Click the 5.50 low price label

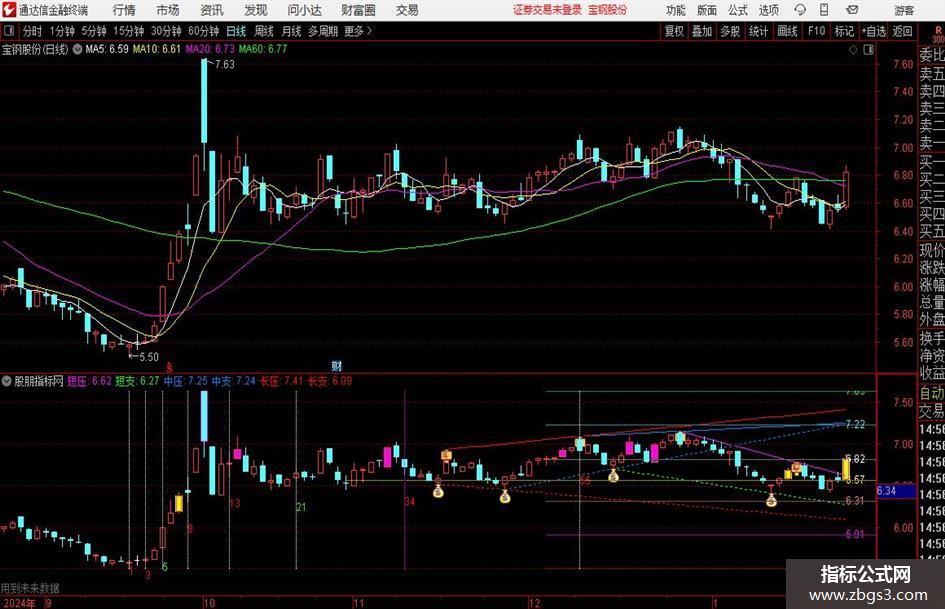[x=148, y=357]
